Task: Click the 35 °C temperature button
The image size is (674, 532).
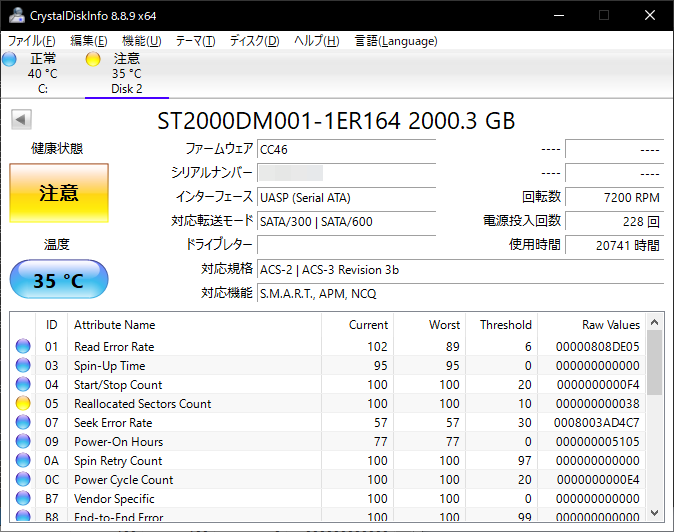Action: 59,281
